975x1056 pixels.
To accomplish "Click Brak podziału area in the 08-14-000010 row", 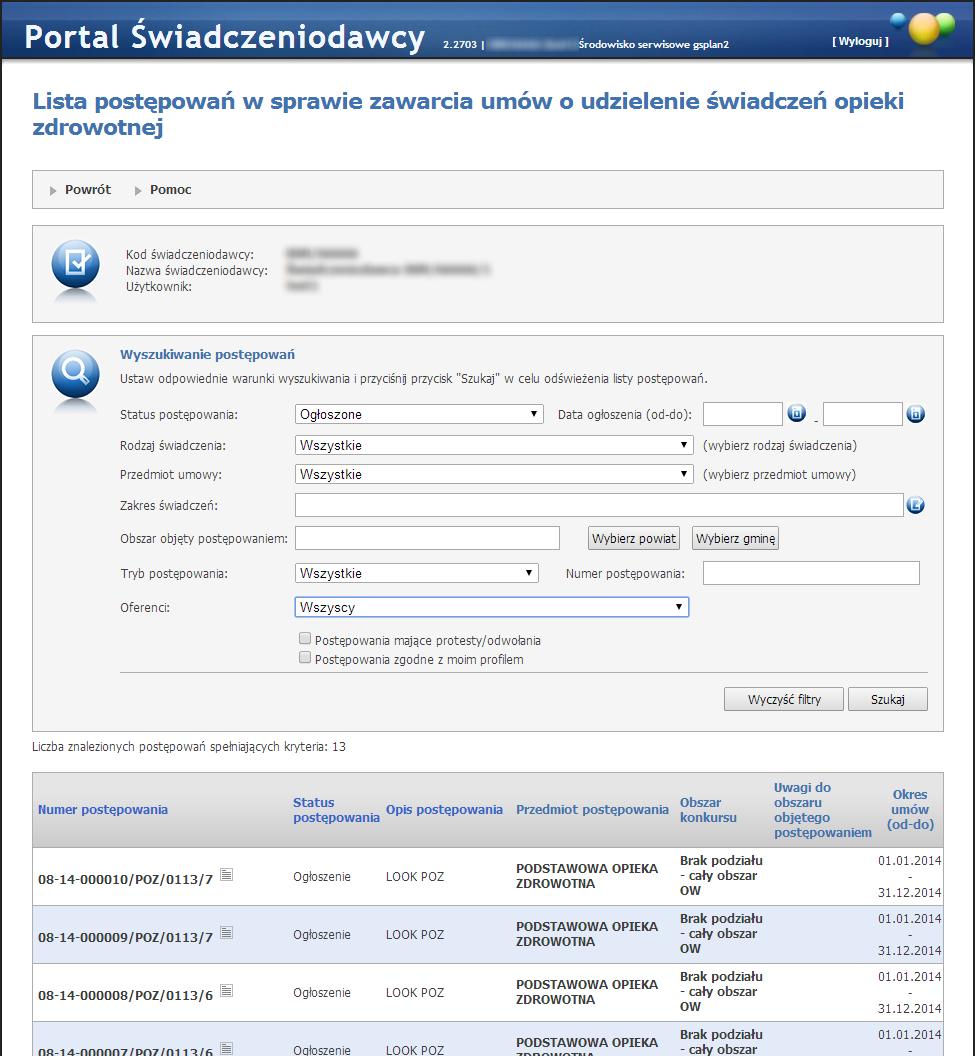I will tap(721, 876).
